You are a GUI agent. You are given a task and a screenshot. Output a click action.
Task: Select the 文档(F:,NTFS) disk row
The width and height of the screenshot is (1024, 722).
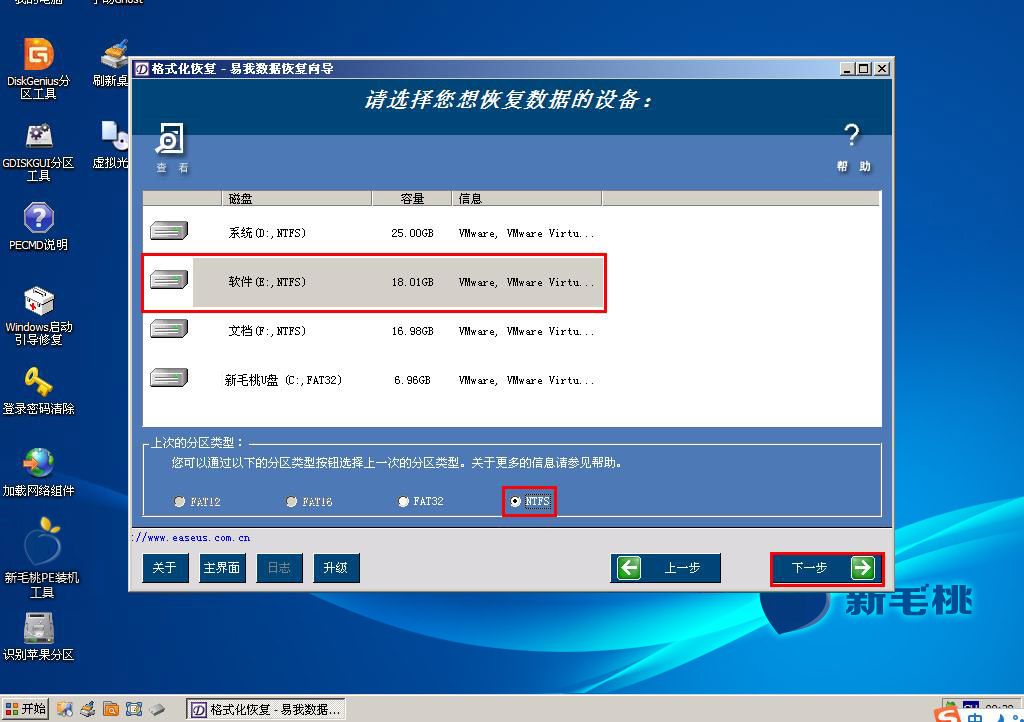coord(374,331)
